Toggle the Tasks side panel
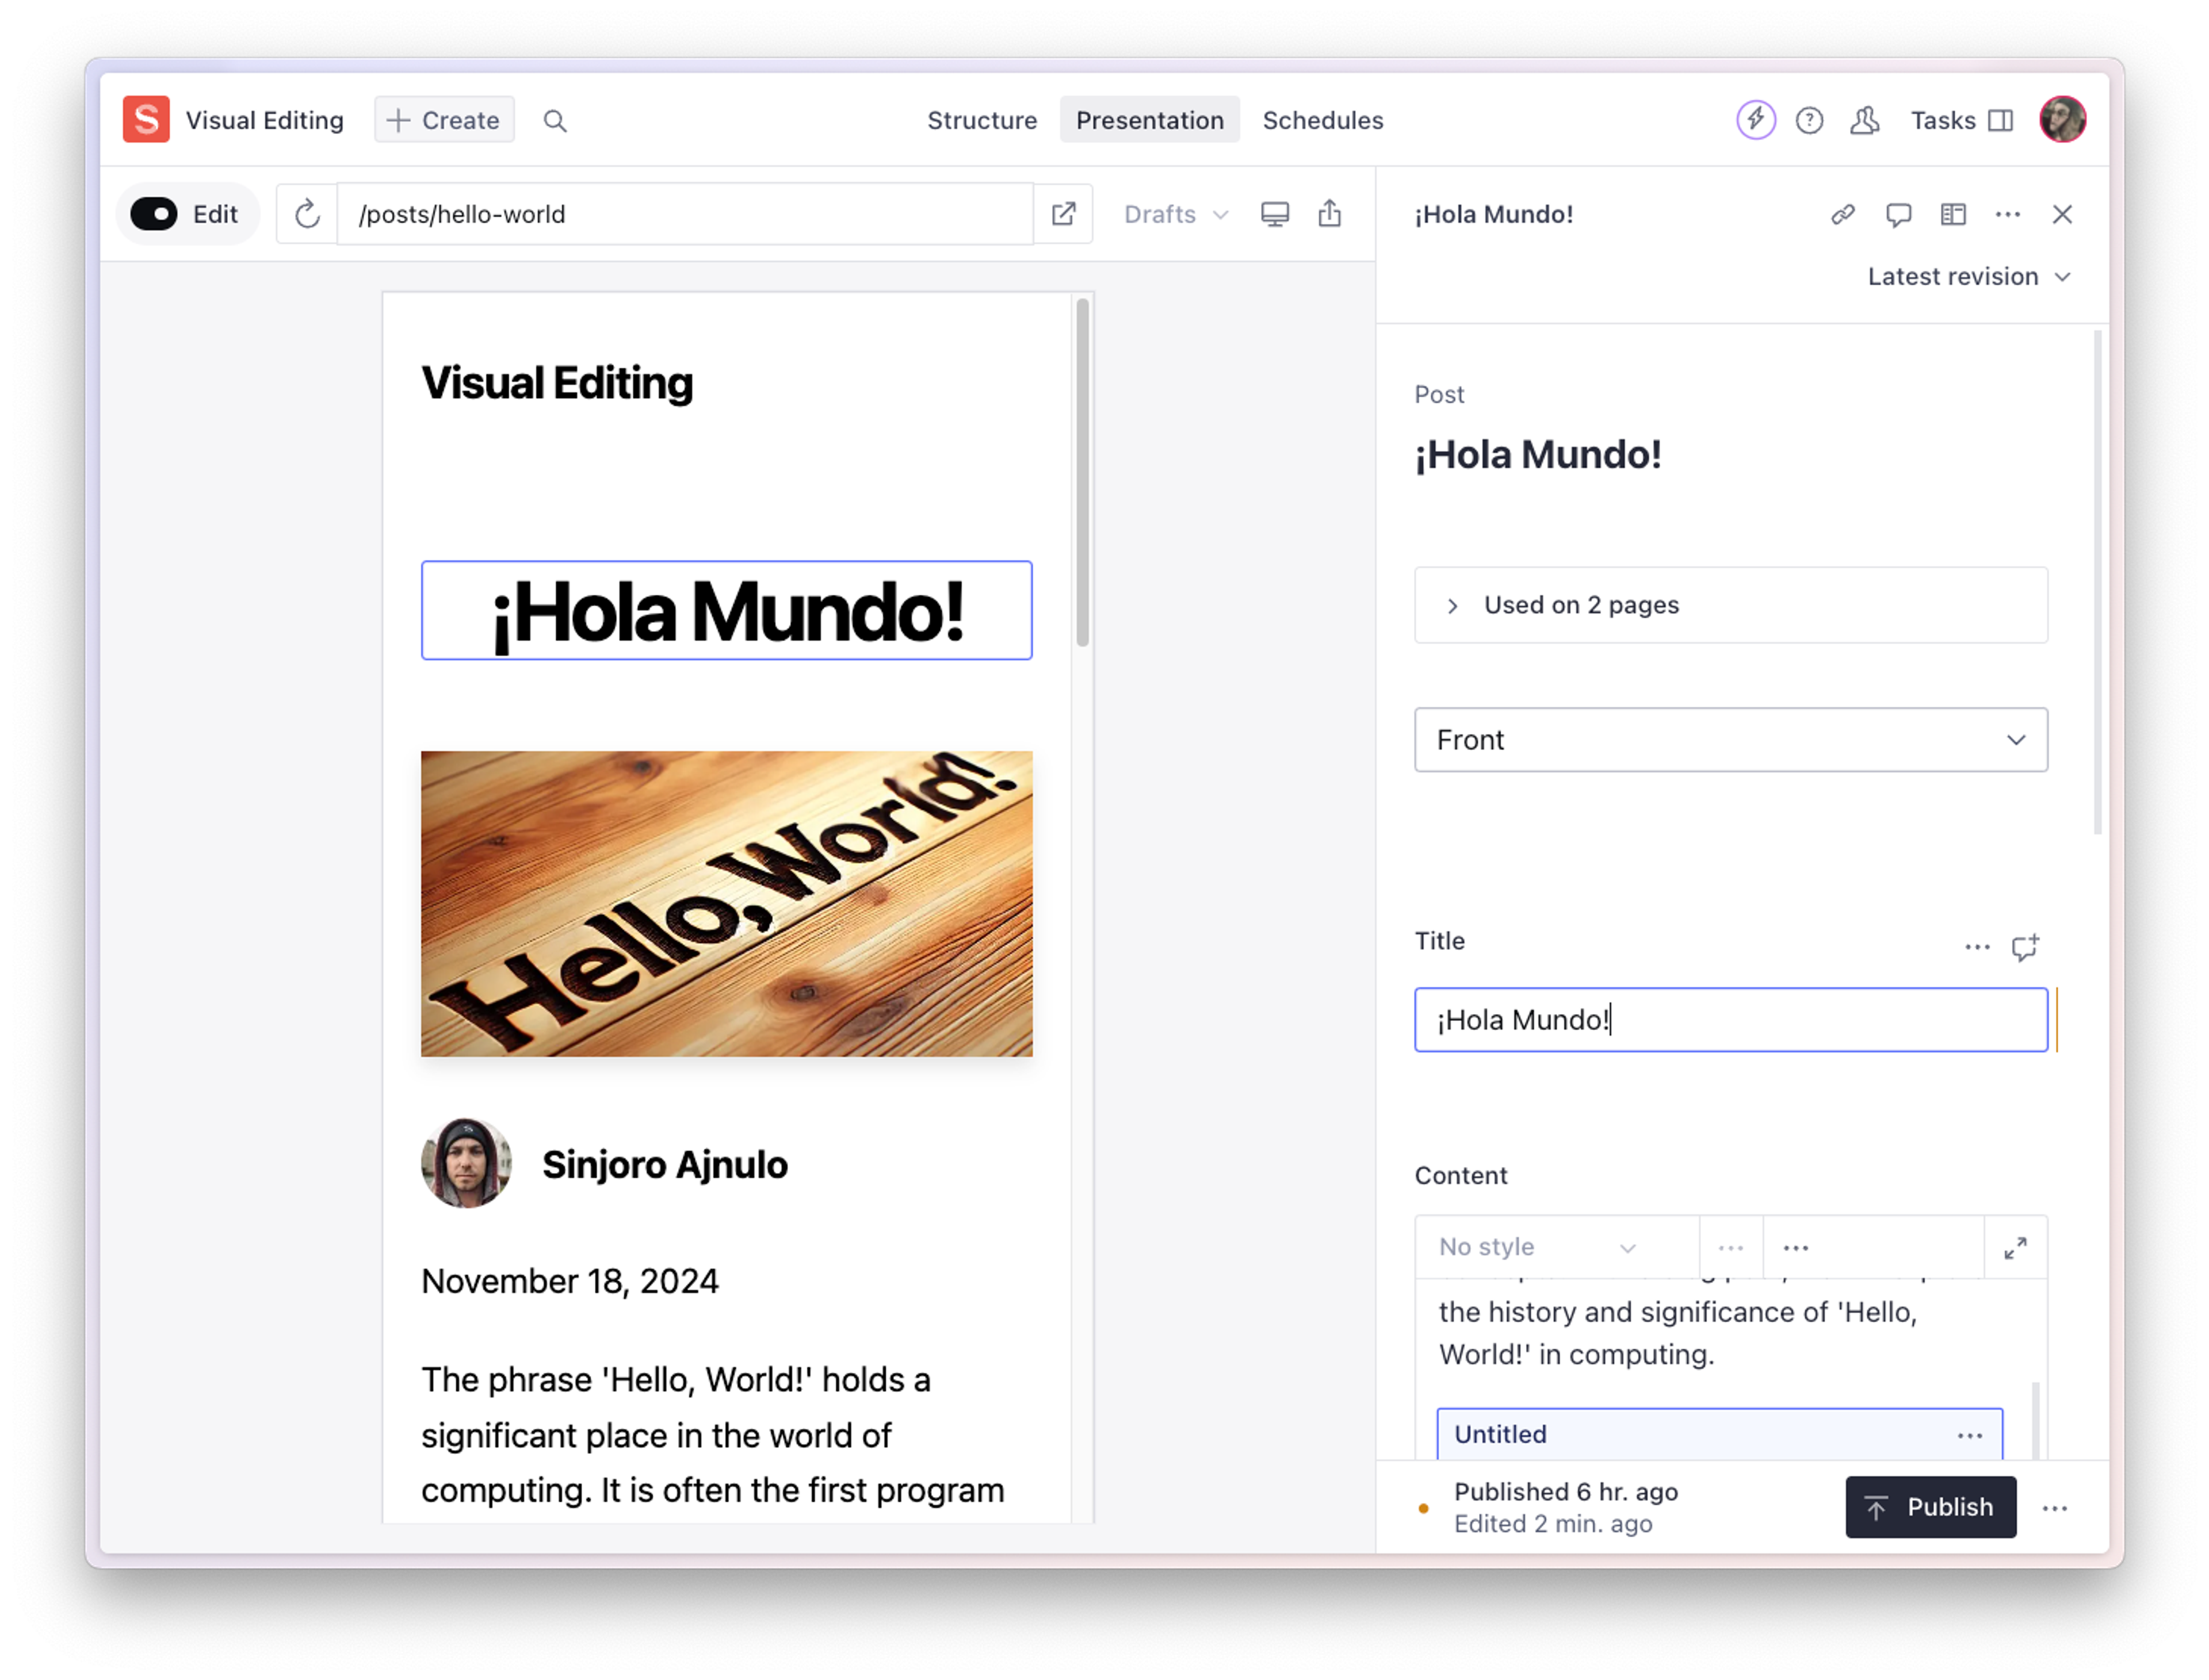 [1961, 121]
